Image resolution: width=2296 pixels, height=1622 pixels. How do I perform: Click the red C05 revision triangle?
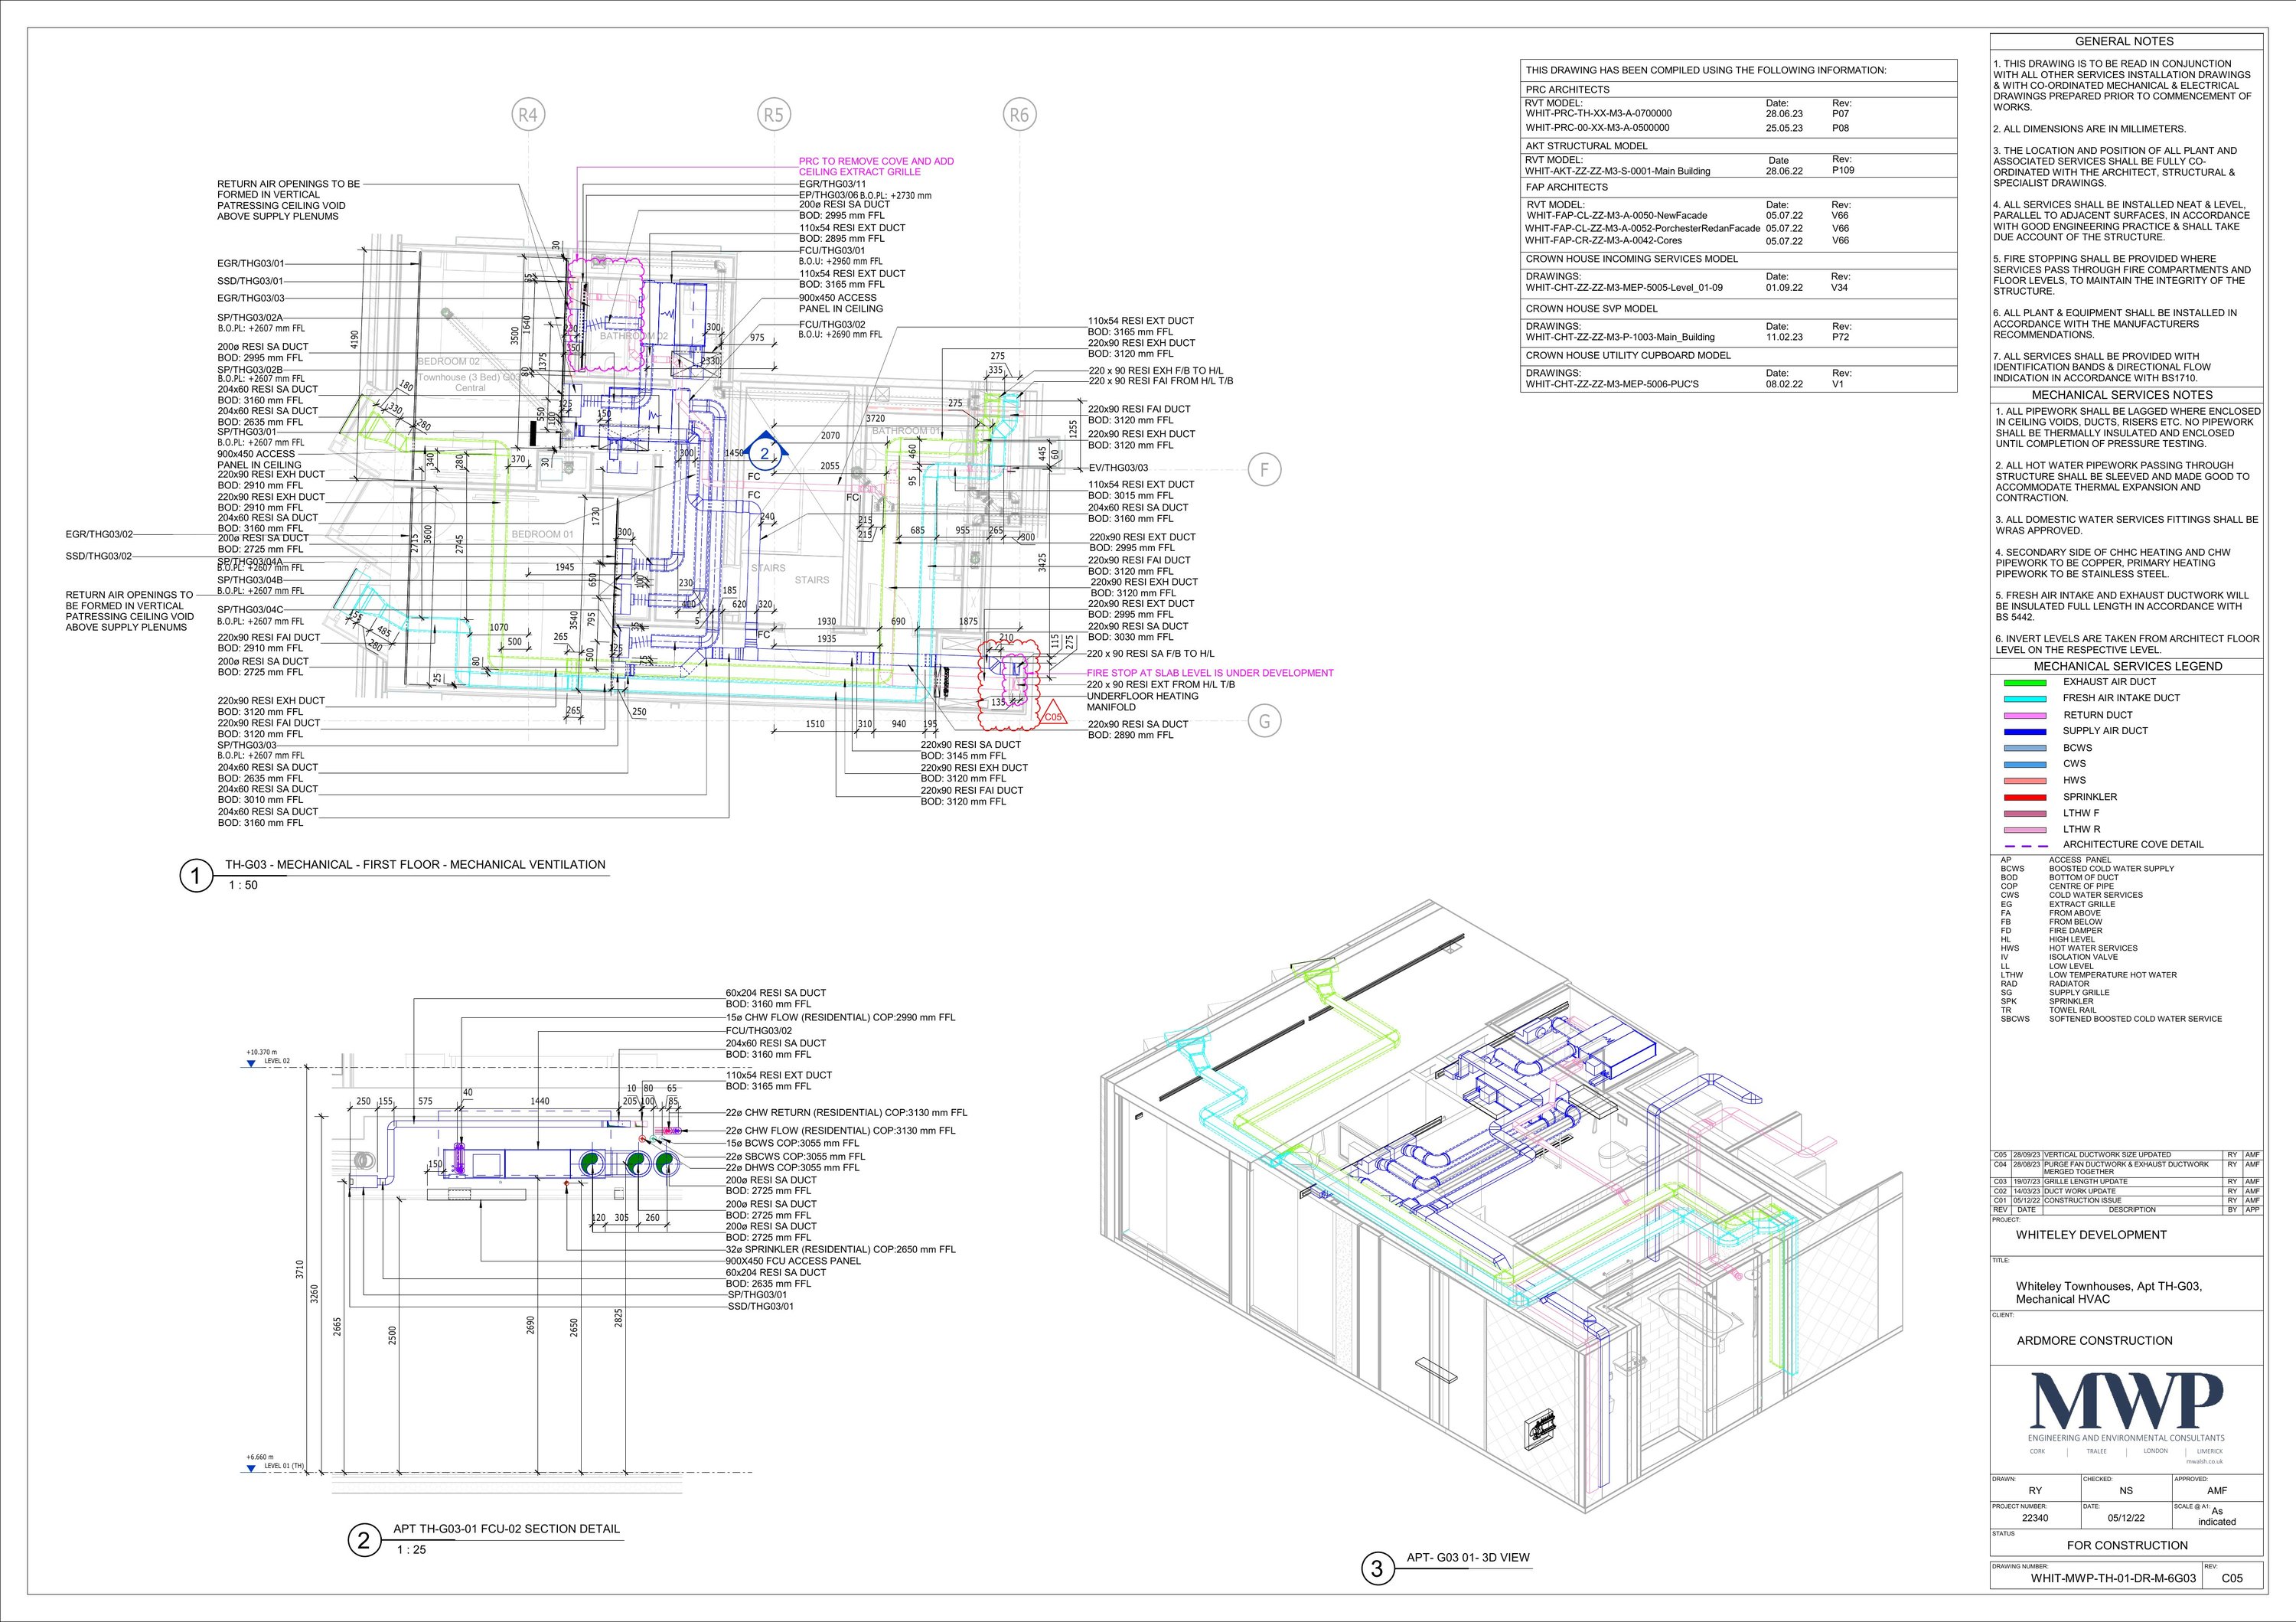coord(1053,714)
